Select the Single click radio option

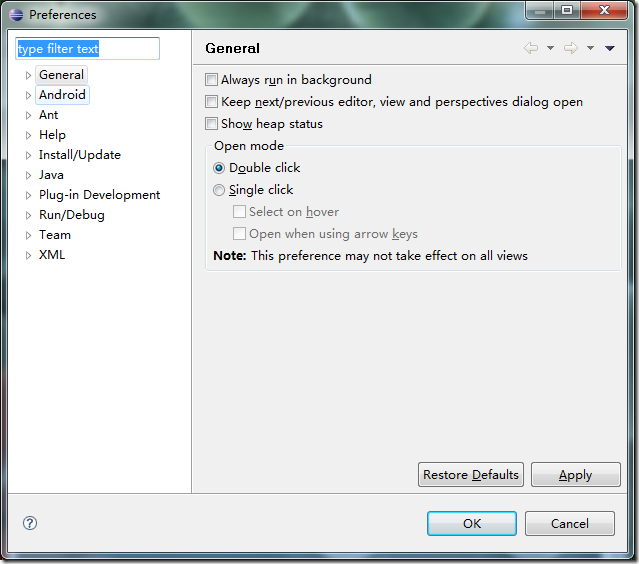219,190
